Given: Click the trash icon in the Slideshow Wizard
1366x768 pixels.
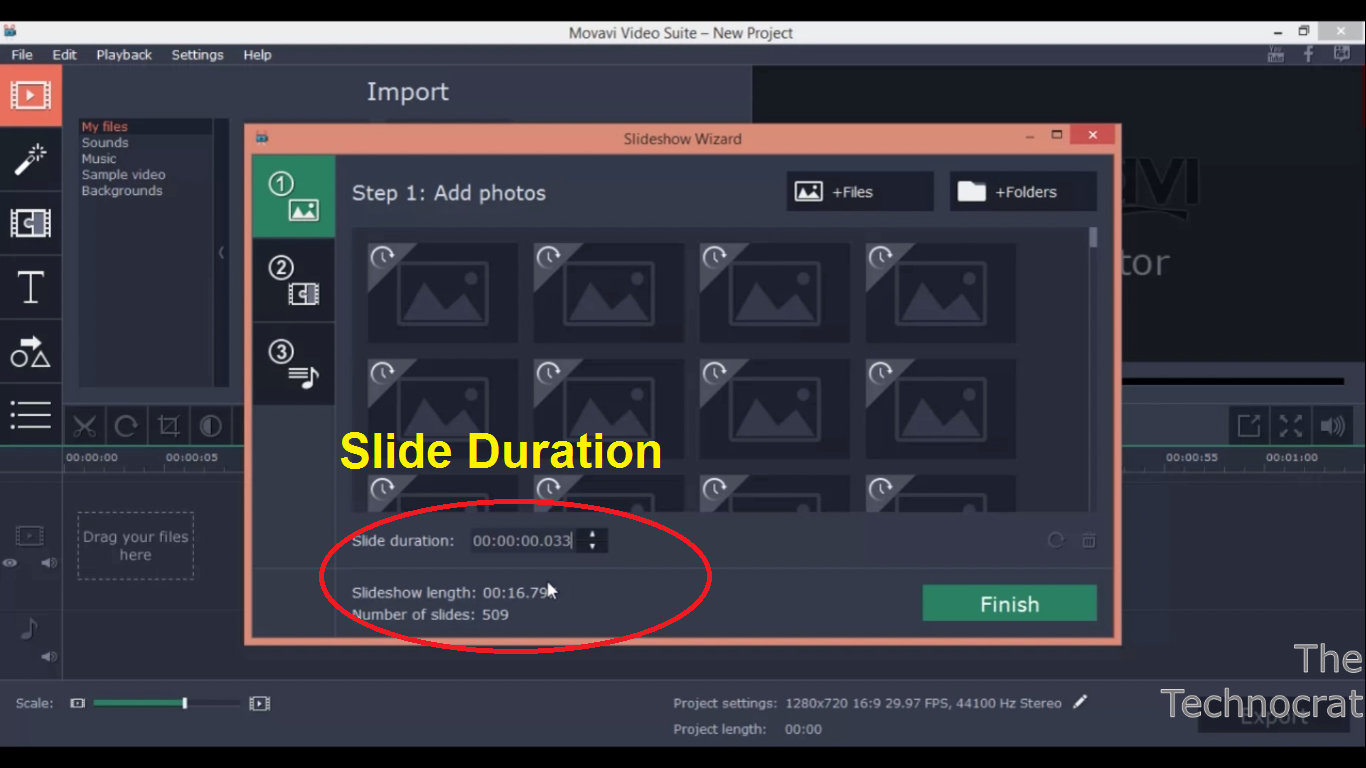Looking at the screenshot, I should coord(1089,541).
